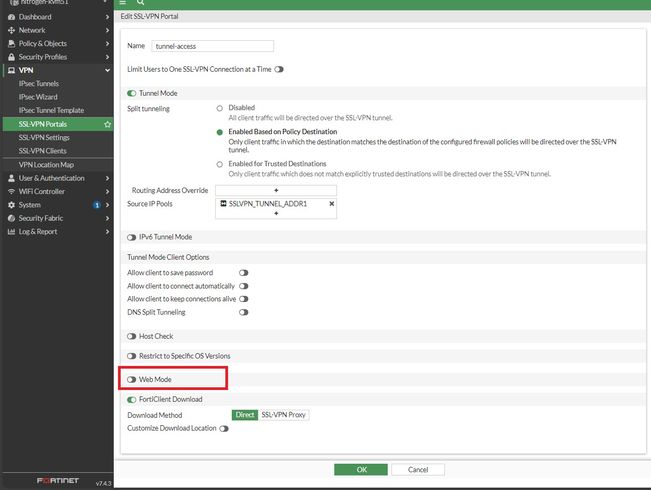Toggle Tunnel Mode switch off
The image size is (651, 490).
pyautogui.click(x=132, y=93)
